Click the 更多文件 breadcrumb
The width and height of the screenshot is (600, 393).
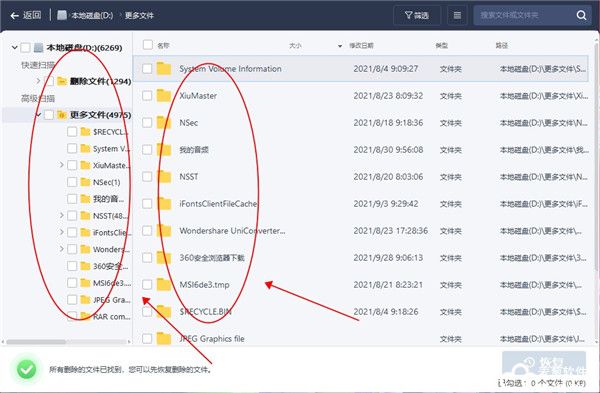(x=139, y=15)
